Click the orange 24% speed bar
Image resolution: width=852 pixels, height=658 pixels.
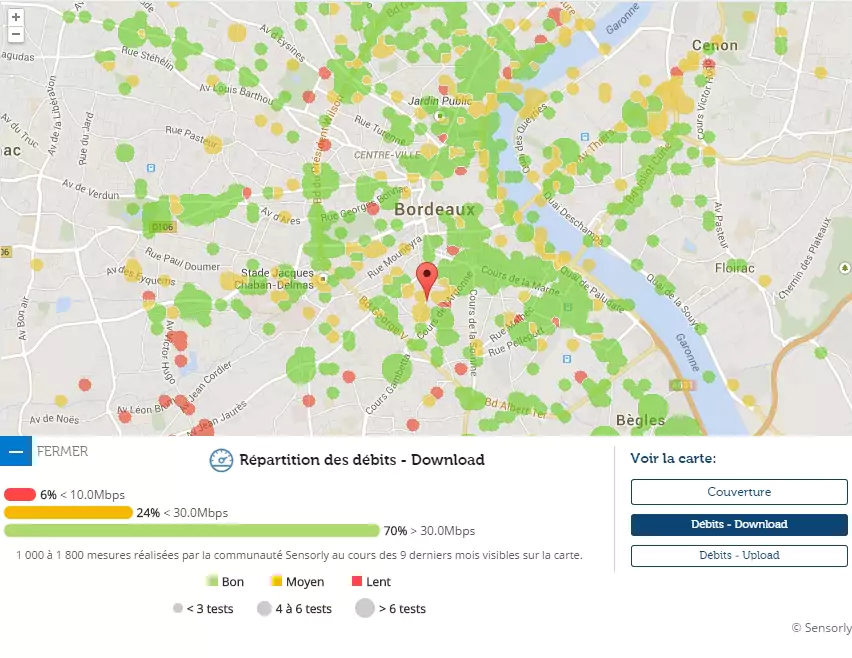click(x=68, y=512)
